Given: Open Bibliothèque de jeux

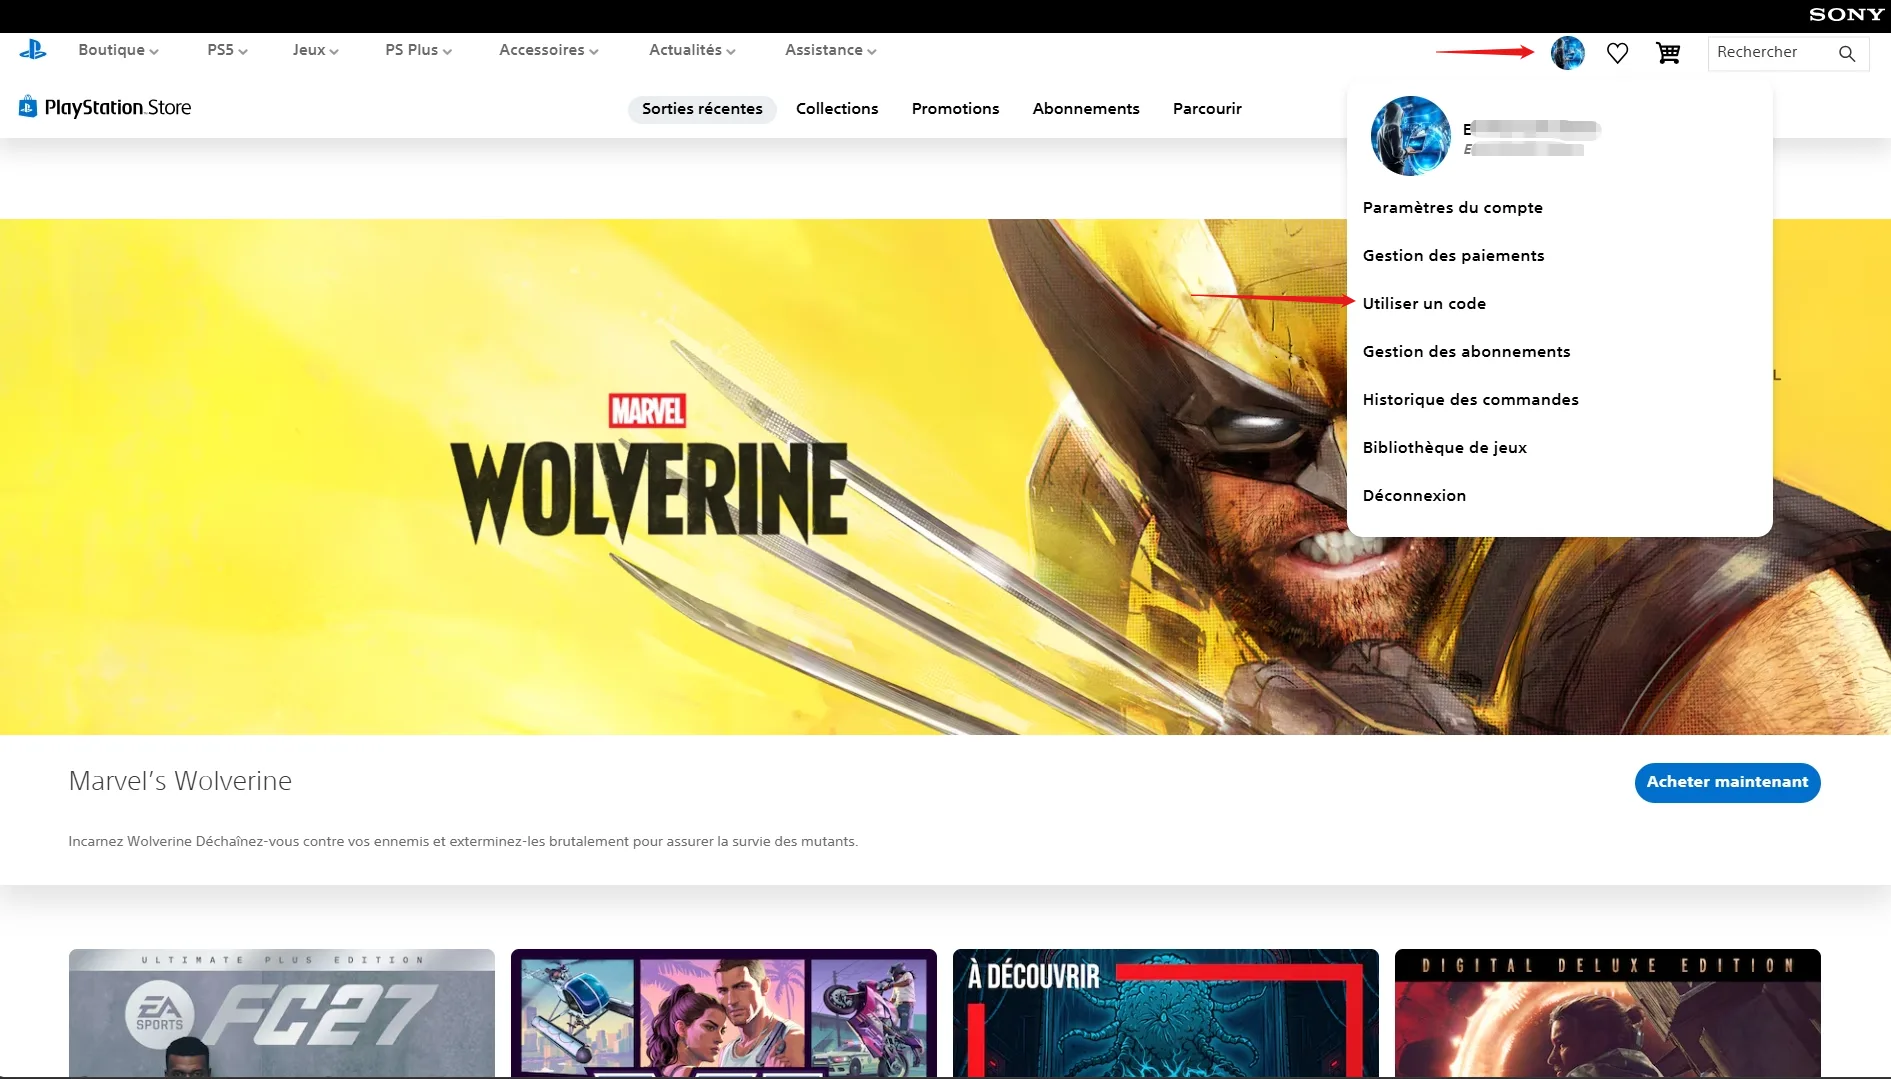Looking at the screenshot, I should tap(1444, 448).
